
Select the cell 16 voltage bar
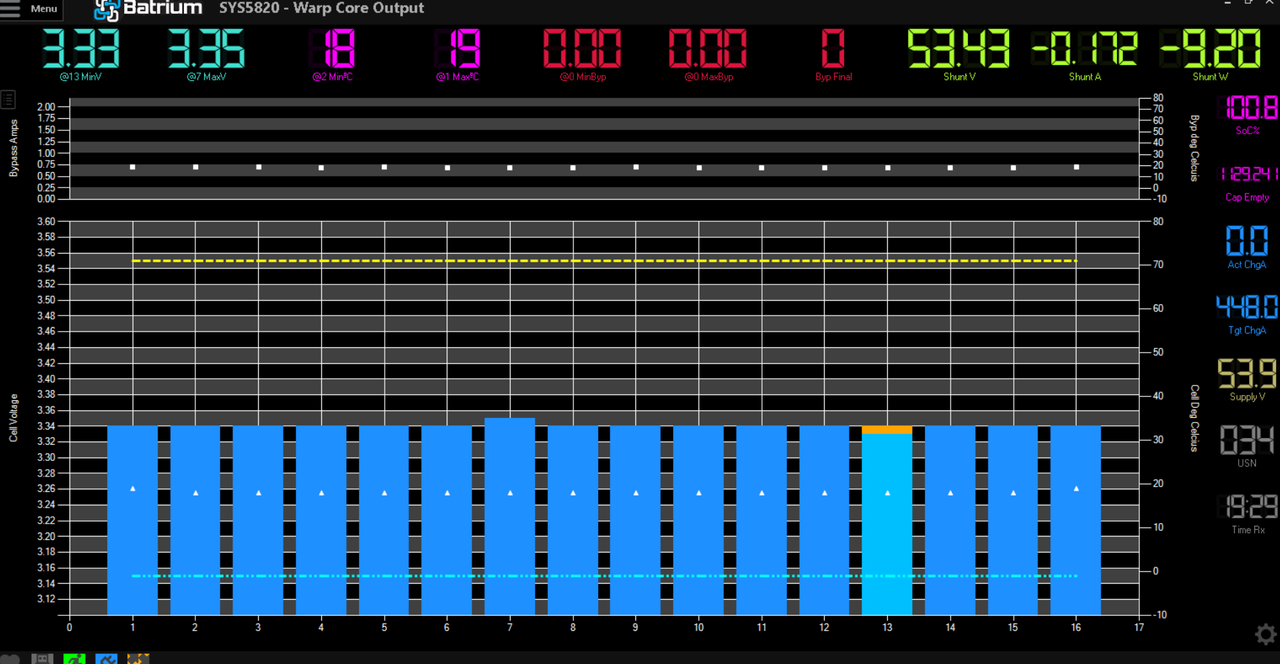click(x=1076, y=520)
